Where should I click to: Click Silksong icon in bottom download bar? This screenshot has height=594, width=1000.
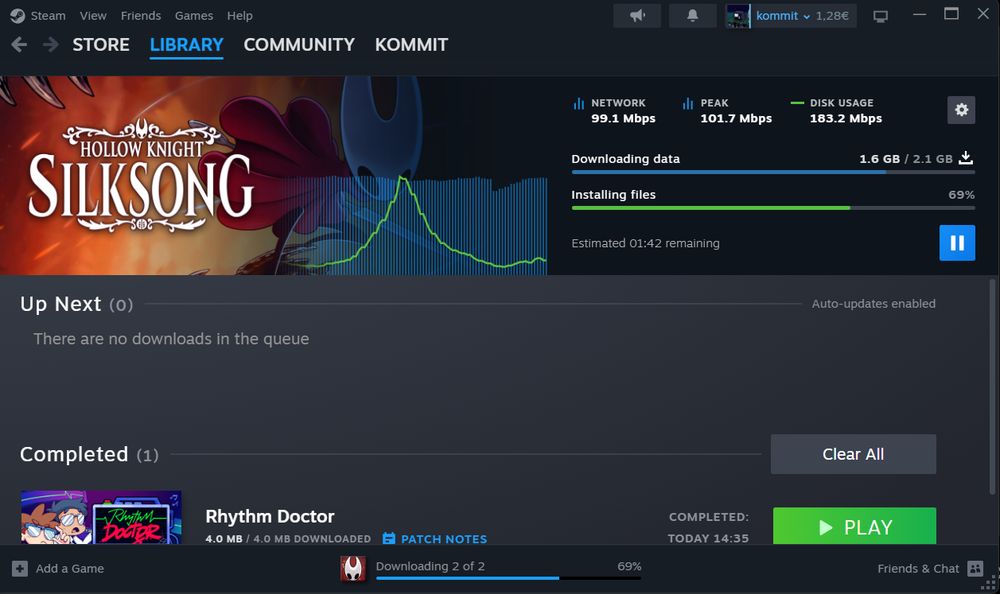pos(353,568)
